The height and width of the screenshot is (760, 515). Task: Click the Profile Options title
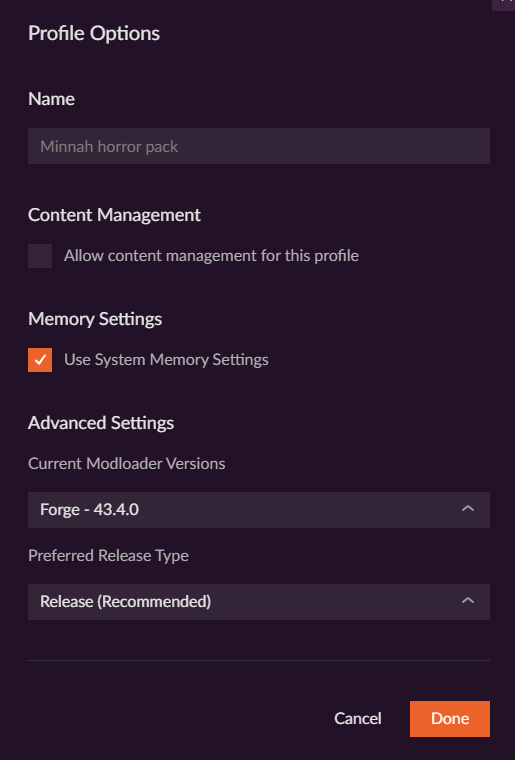coord(94,33)
